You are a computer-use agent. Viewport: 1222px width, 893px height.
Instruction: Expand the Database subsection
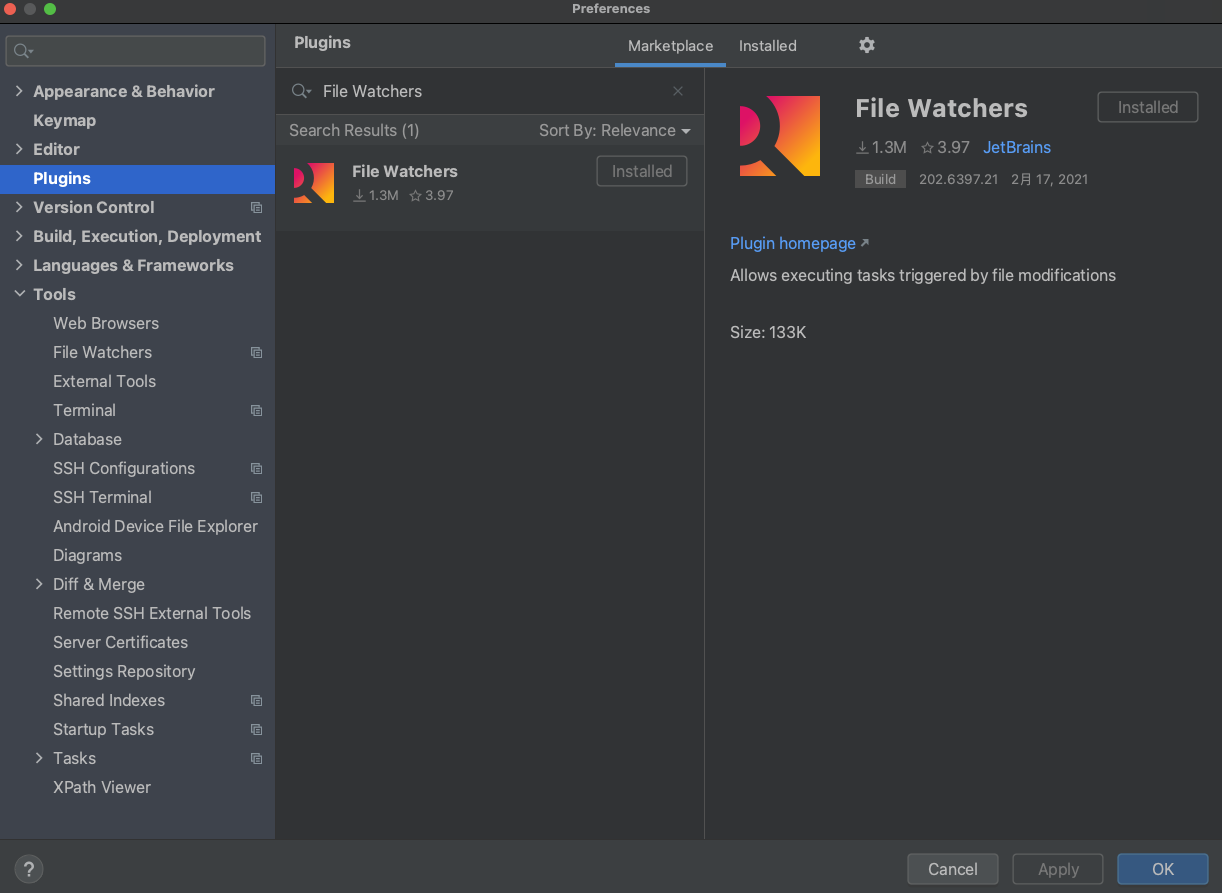tap(39, 439)
